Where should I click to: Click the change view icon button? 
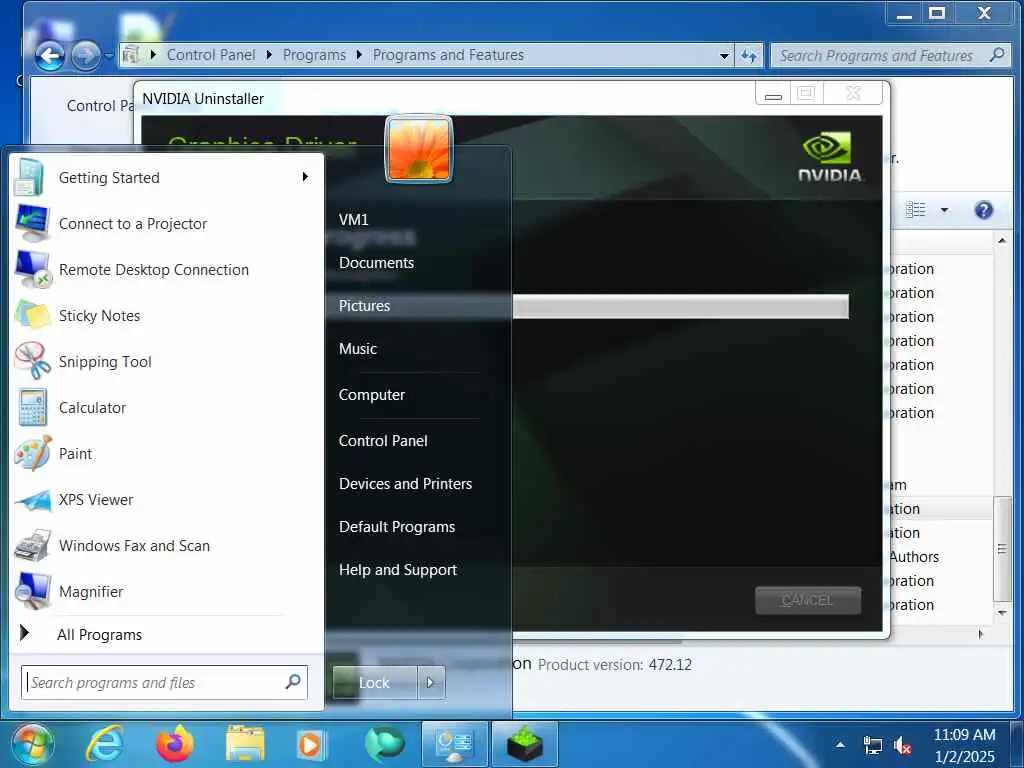[x=916, y=210]
